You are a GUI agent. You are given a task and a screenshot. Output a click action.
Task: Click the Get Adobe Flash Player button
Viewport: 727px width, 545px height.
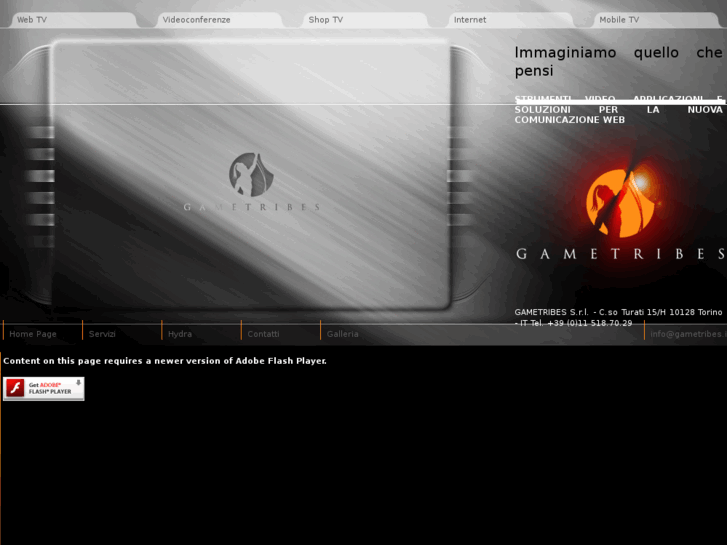click(x=44, y=388)
